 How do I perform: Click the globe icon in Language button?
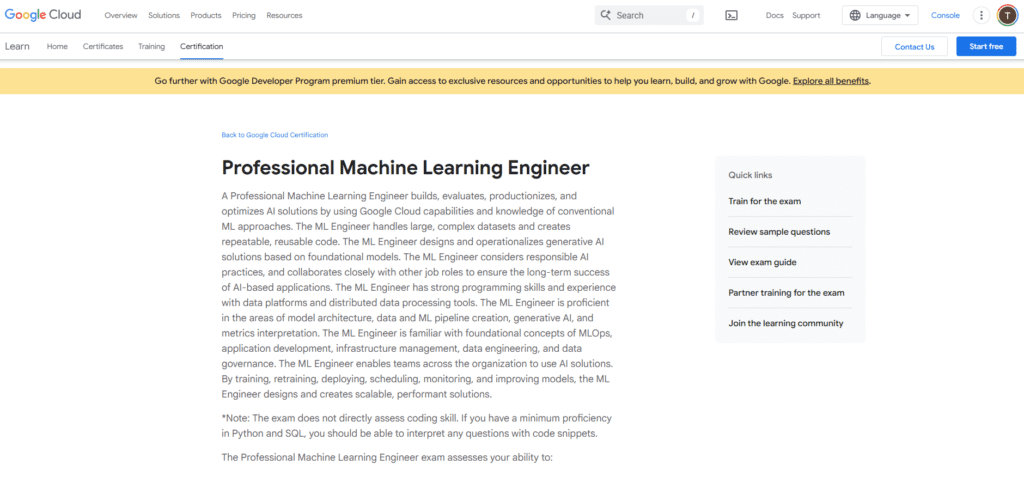(x=855, y=16)
